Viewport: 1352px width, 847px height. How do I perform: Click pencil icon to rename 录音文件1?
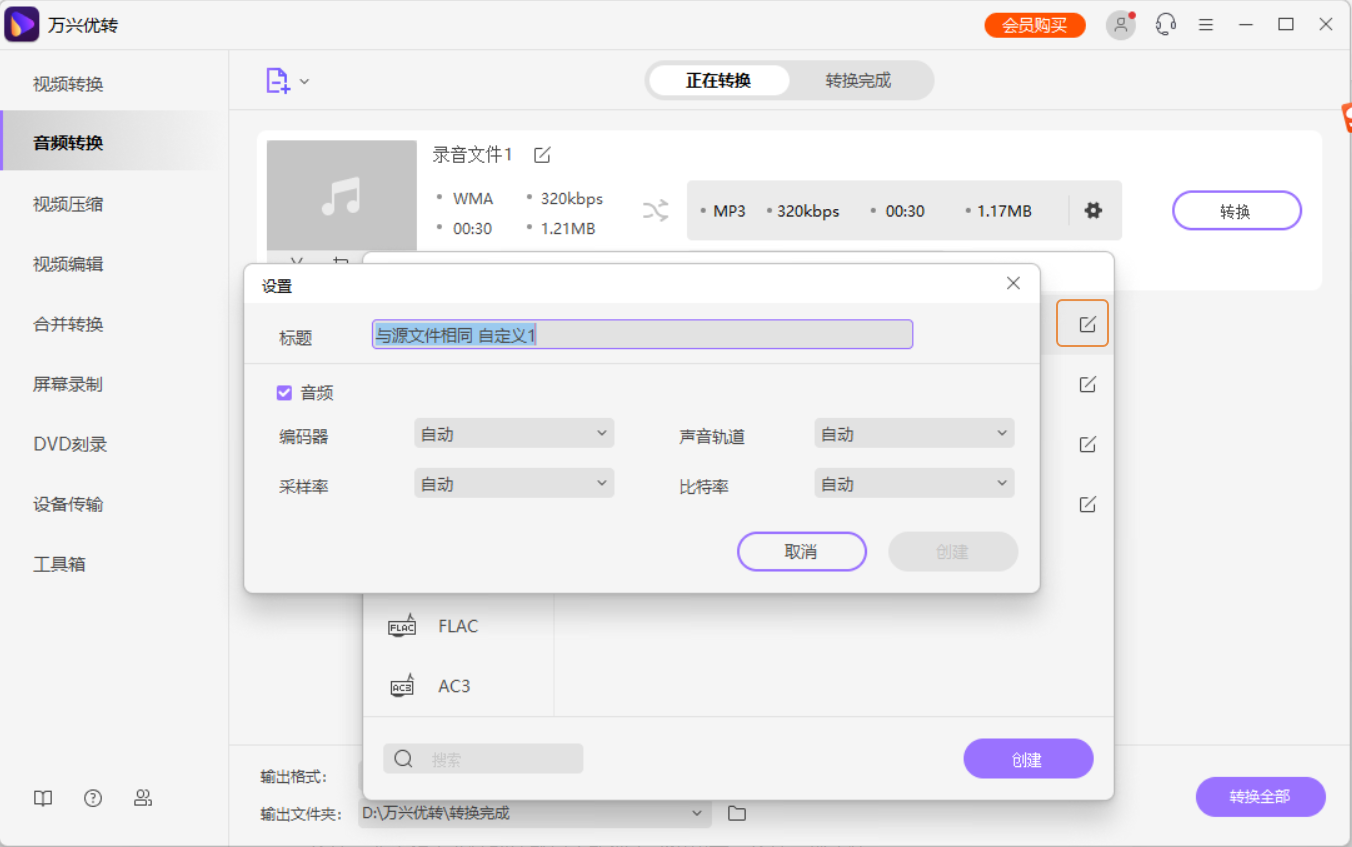click(x=542, y=155)
